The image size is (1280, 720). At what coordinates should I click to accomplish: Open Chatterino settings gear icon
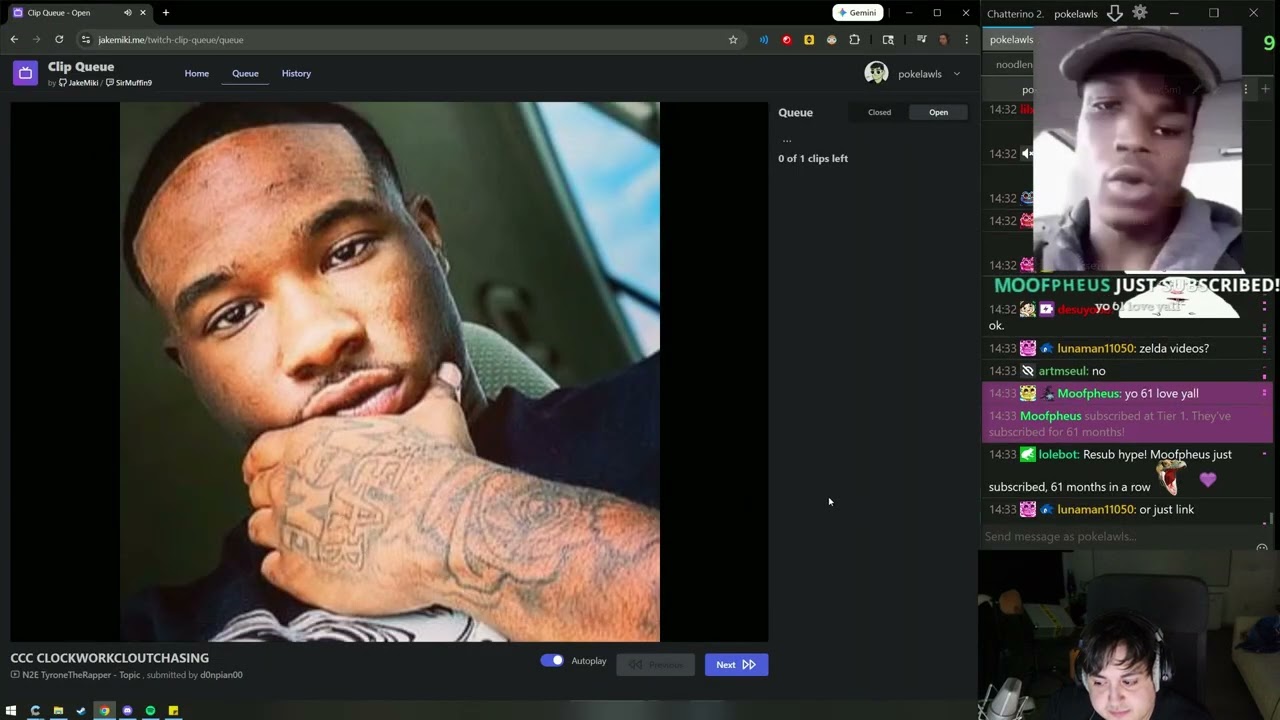coord(1140,13)
